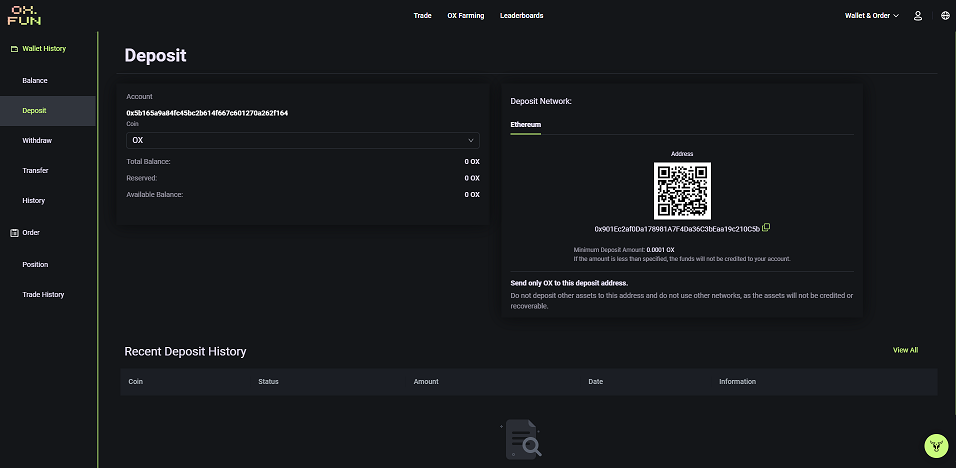The width and height of the screenshot is (956, 468).
Task: Open the Trade menu
Action: [x=423, y=16]
